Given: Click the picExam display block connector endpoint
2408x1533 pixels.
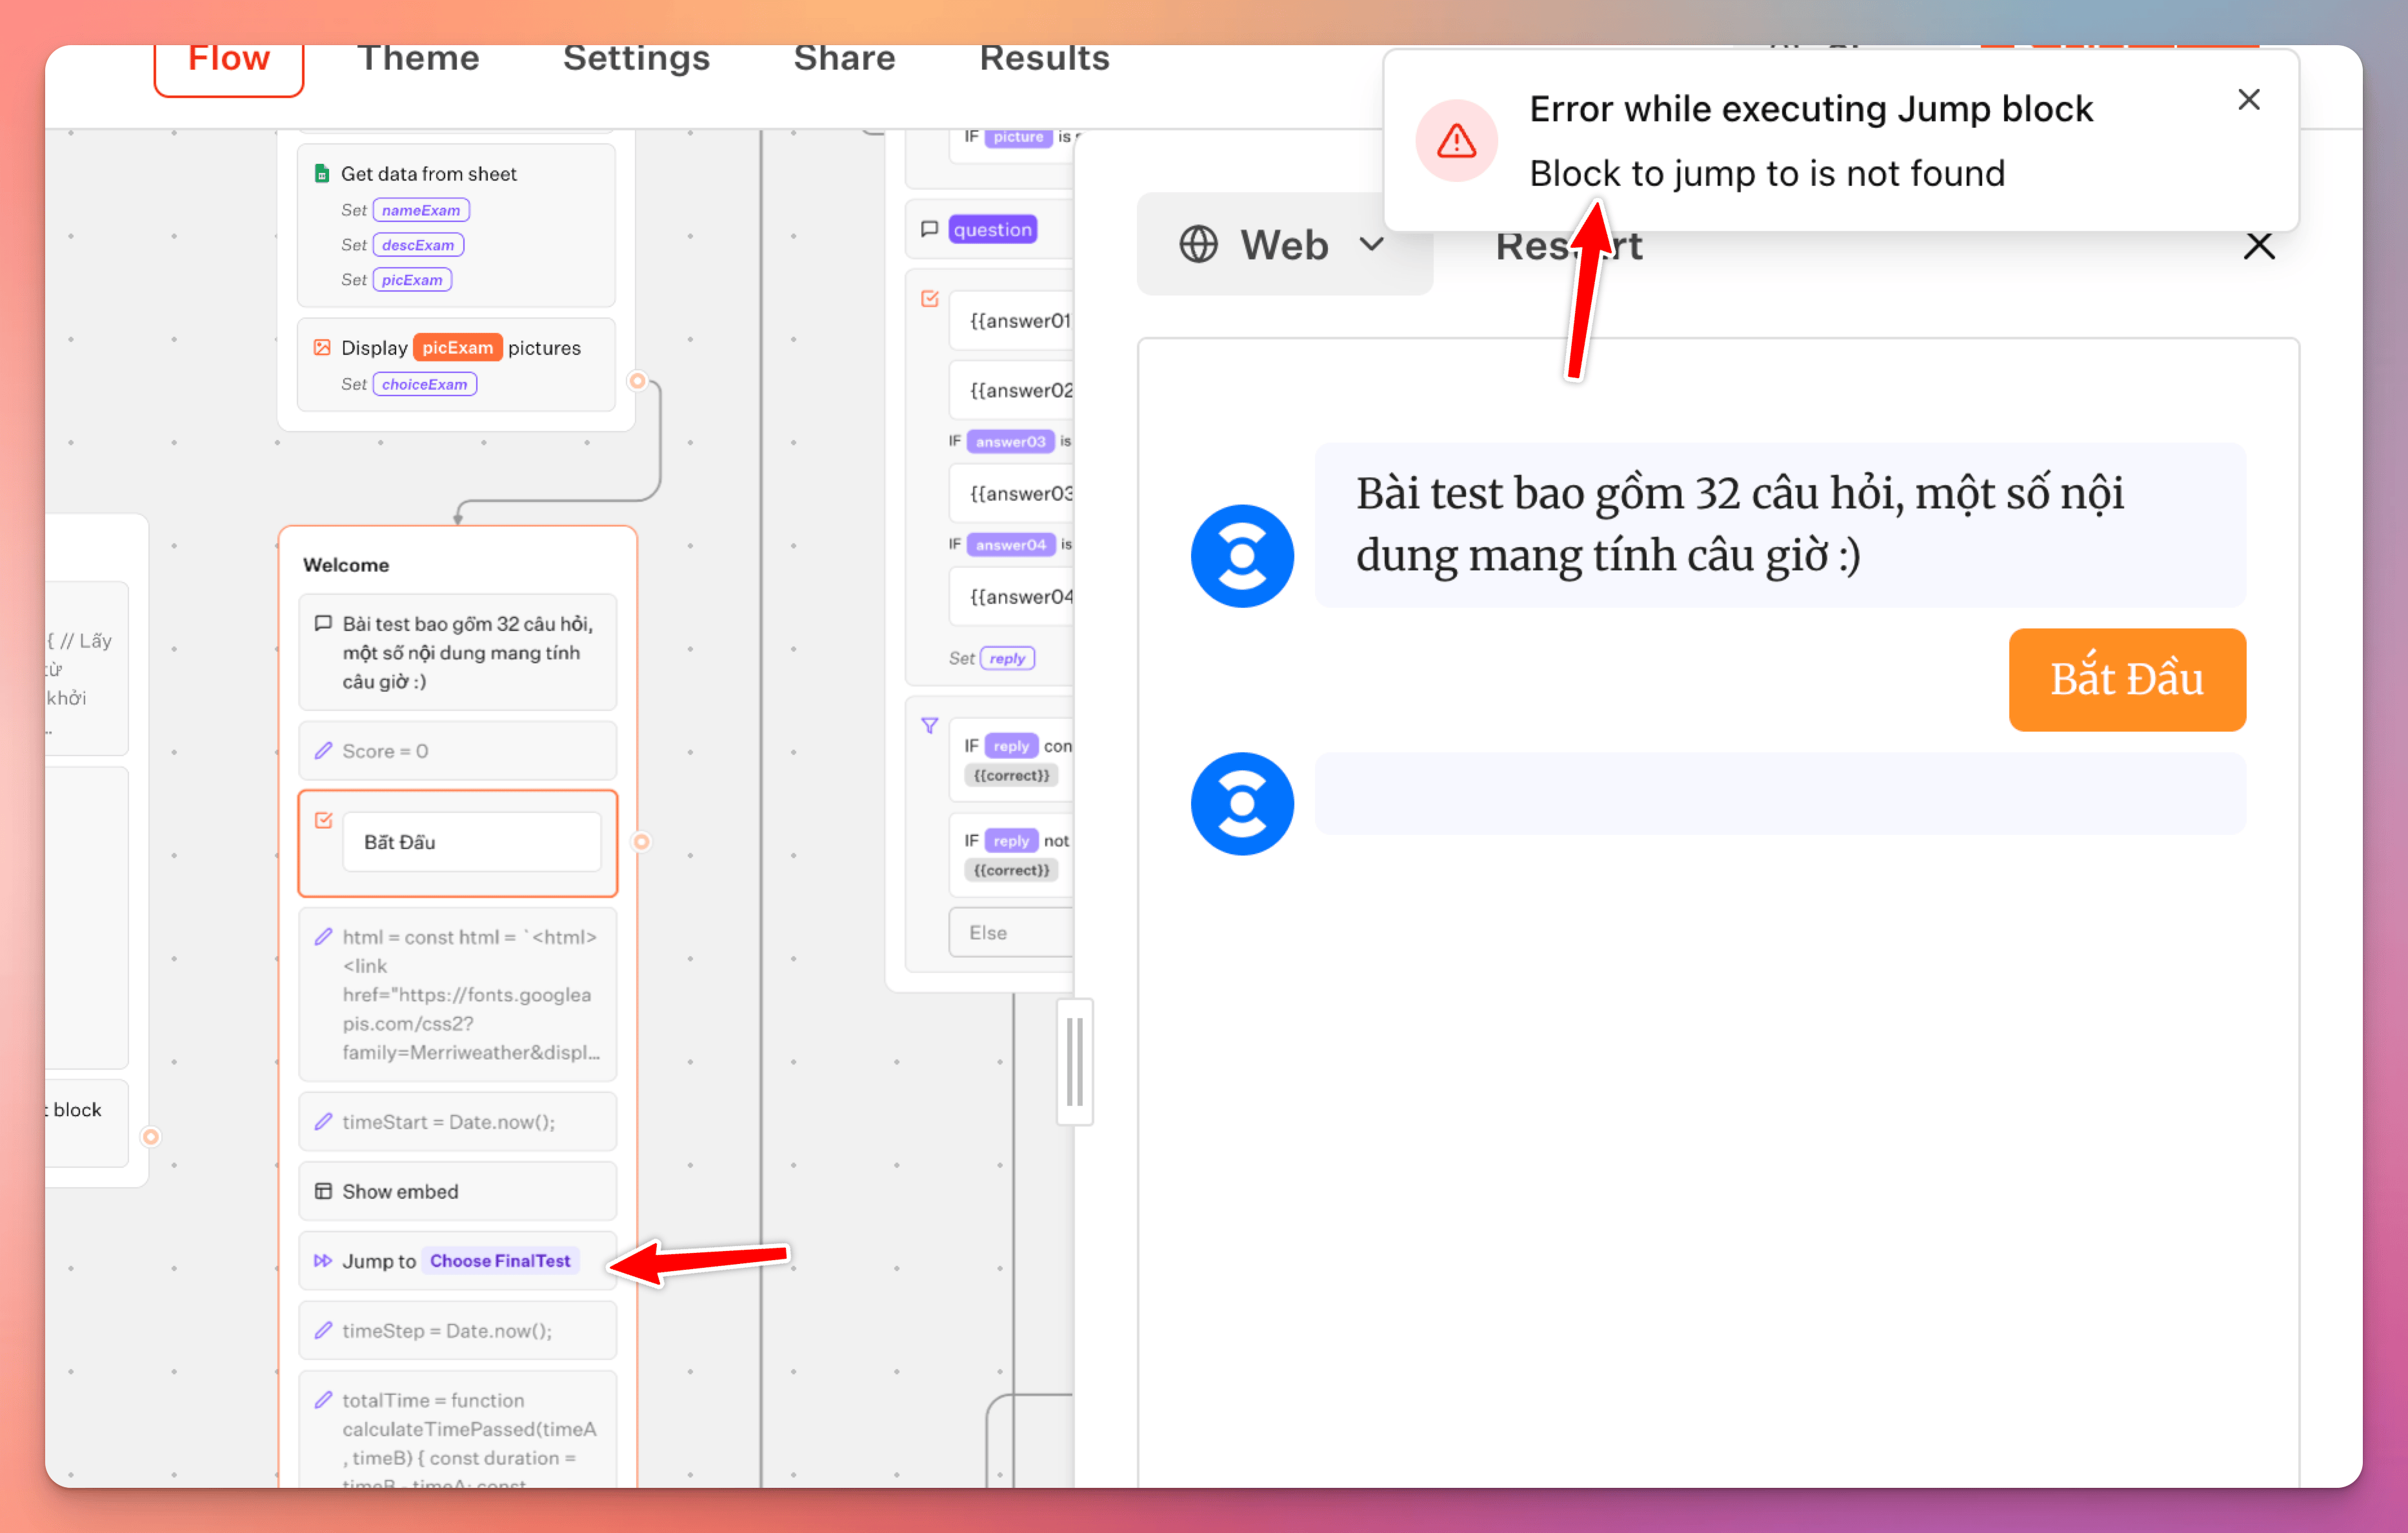Looking at the screenshot, I should (637, 381).
